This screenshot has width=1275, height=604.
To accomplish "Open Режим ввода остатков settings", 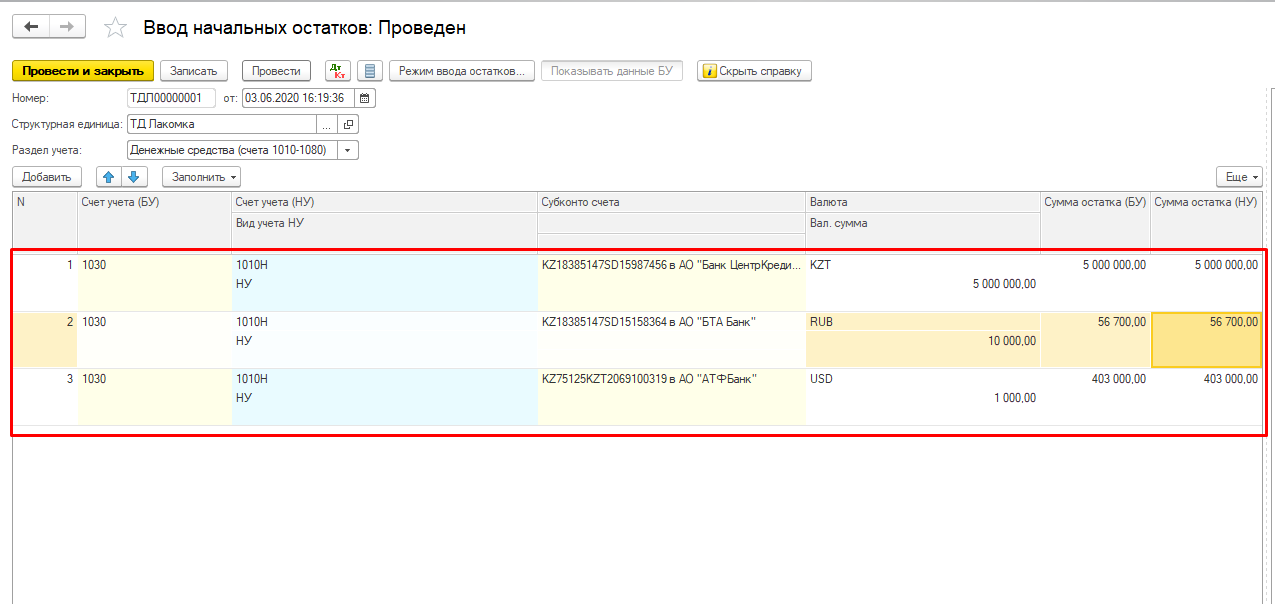I will [461, 71].
